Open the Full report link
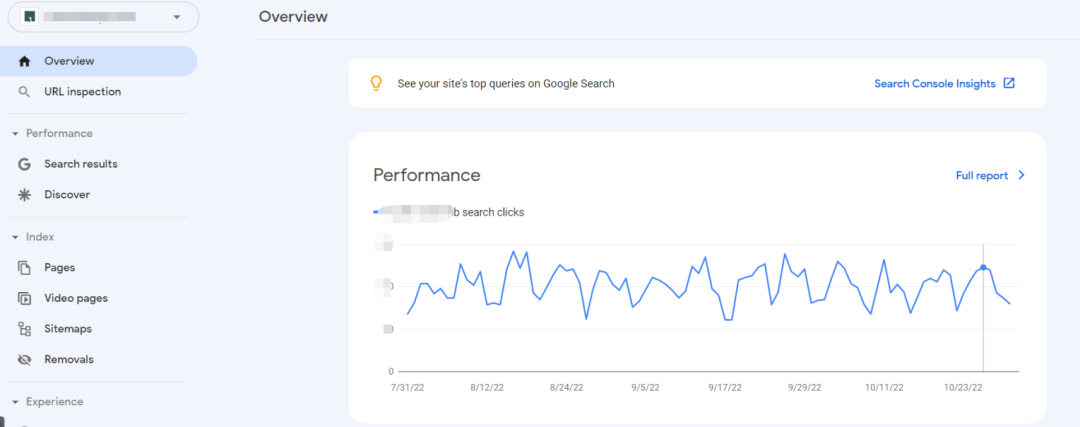The height and width of the screenshot is (427, 1080). coord(981,175)
